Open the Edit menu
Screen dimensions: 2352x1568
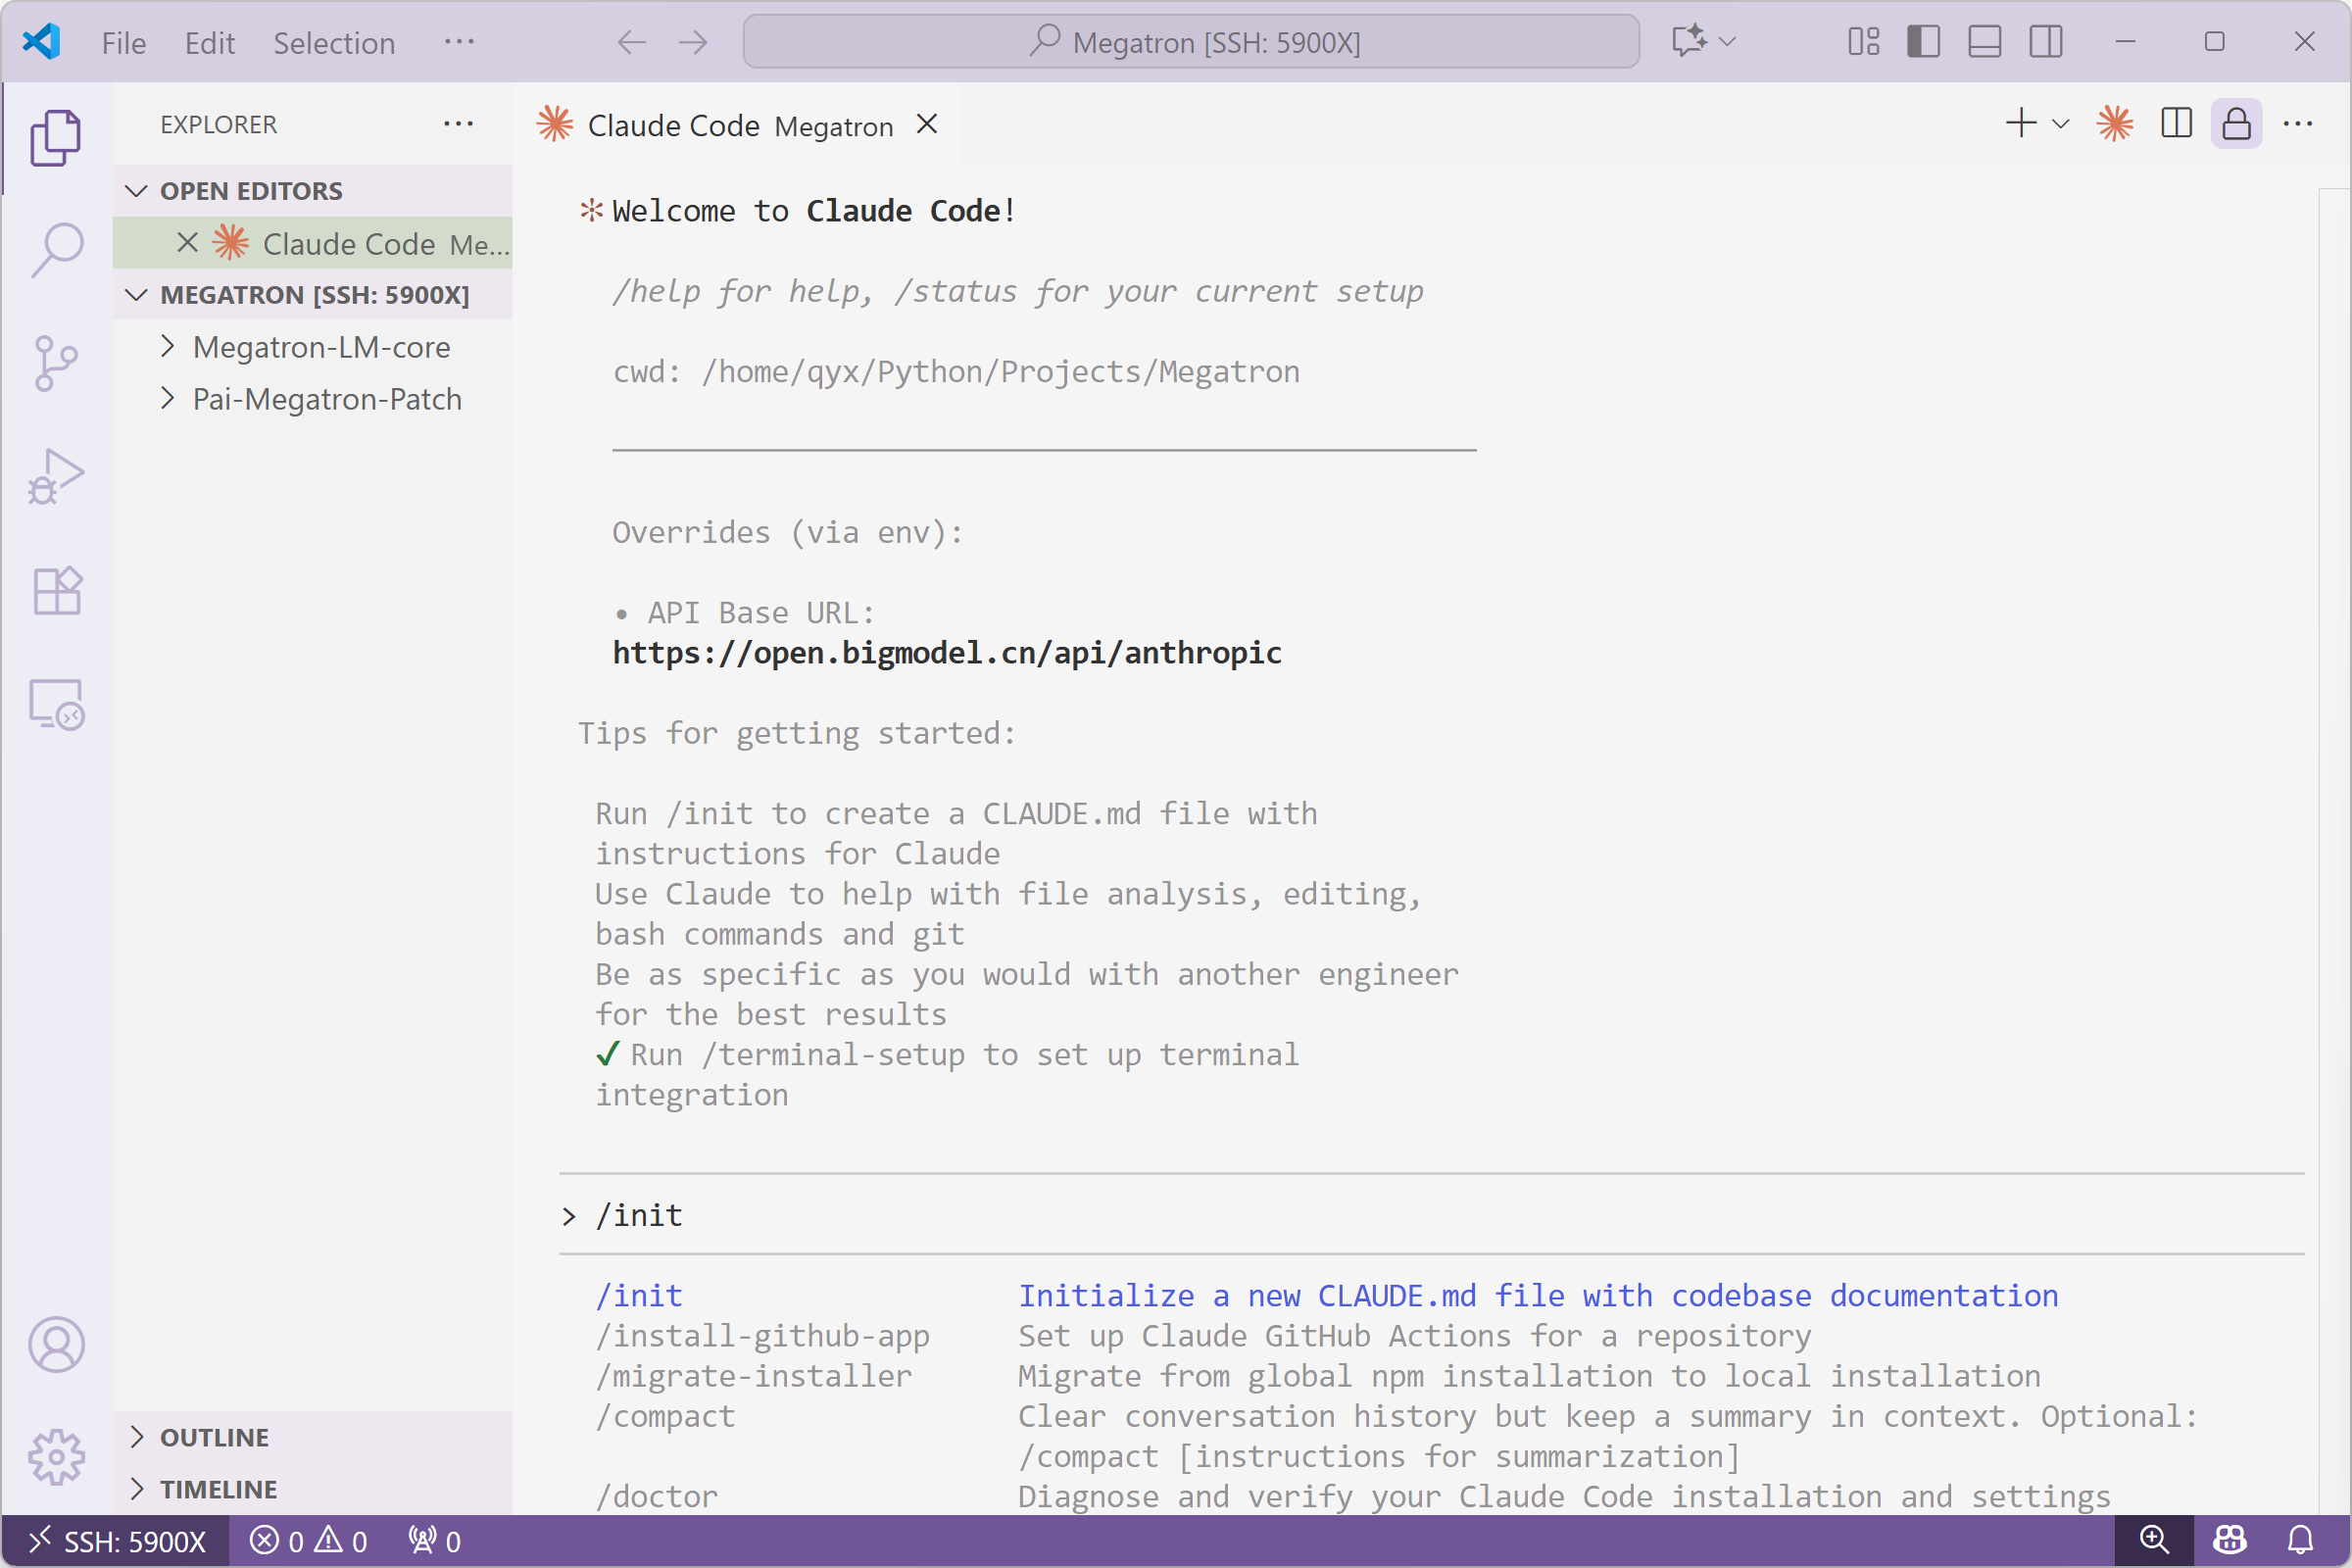[x=210, y=43]
